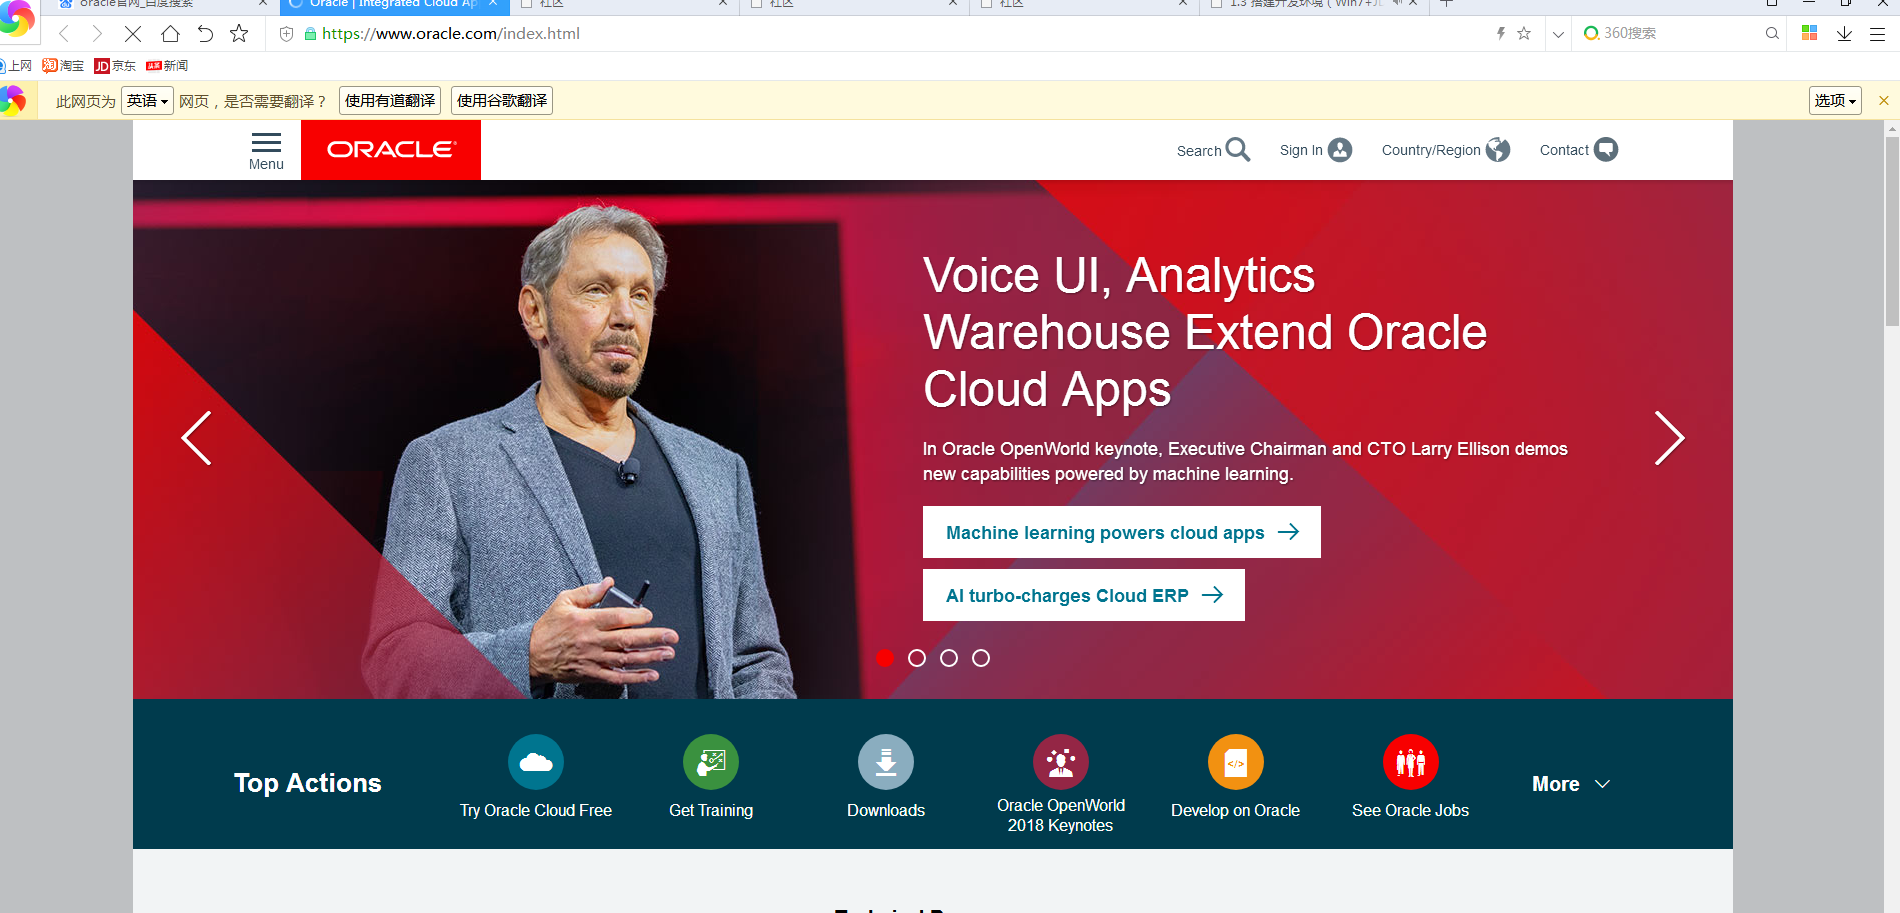Viewport: 1900px width, 913px height.
Task: Expand the address bar history chevron
Action: coord(1558,34)
